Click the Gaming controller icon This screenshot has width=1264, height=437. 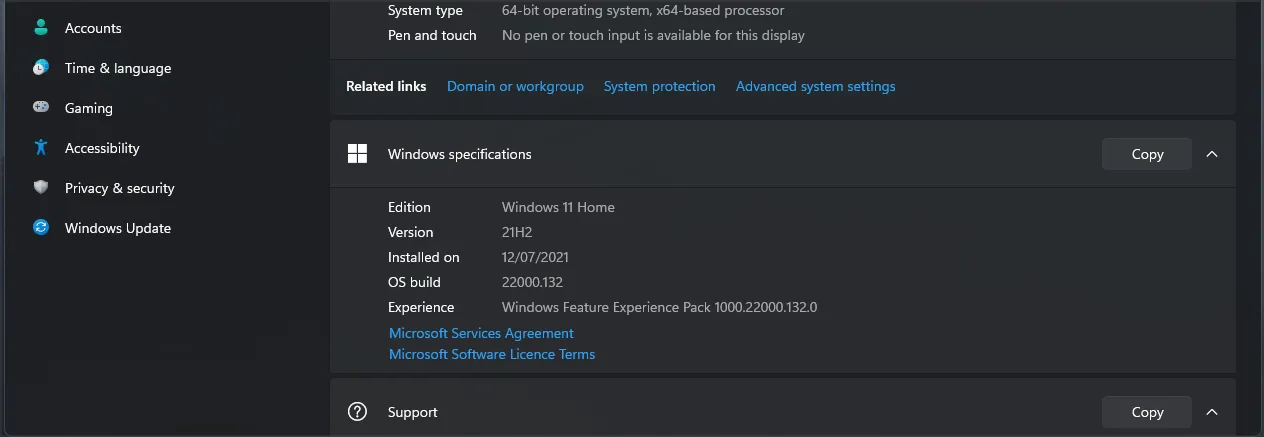41,108
